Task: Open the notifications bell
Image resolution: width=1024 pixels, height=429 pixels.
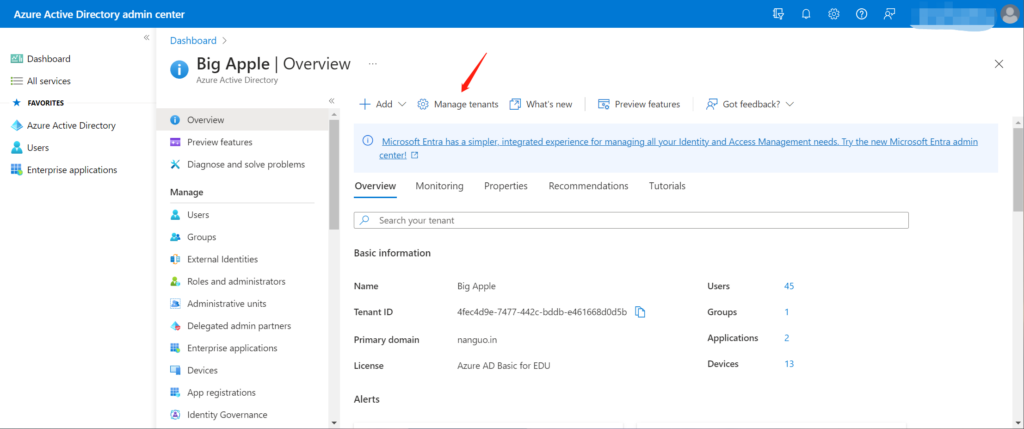Action: click(806, 14)
